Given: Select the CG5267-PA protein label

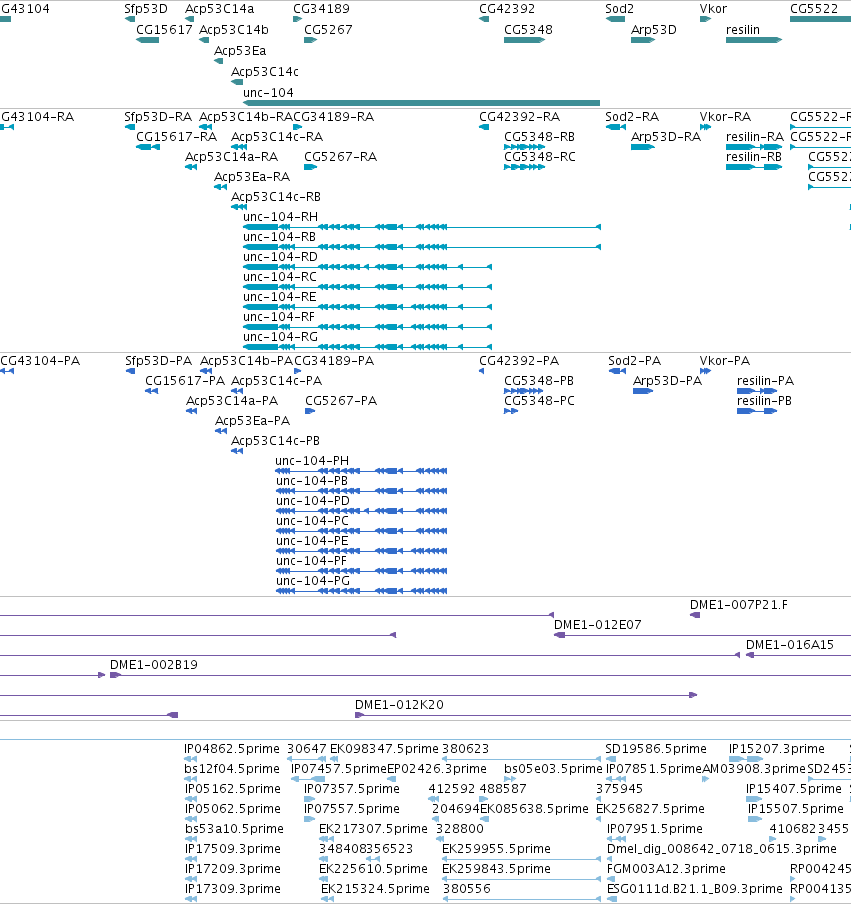Looking at the screenshot, I should (341, 401).
